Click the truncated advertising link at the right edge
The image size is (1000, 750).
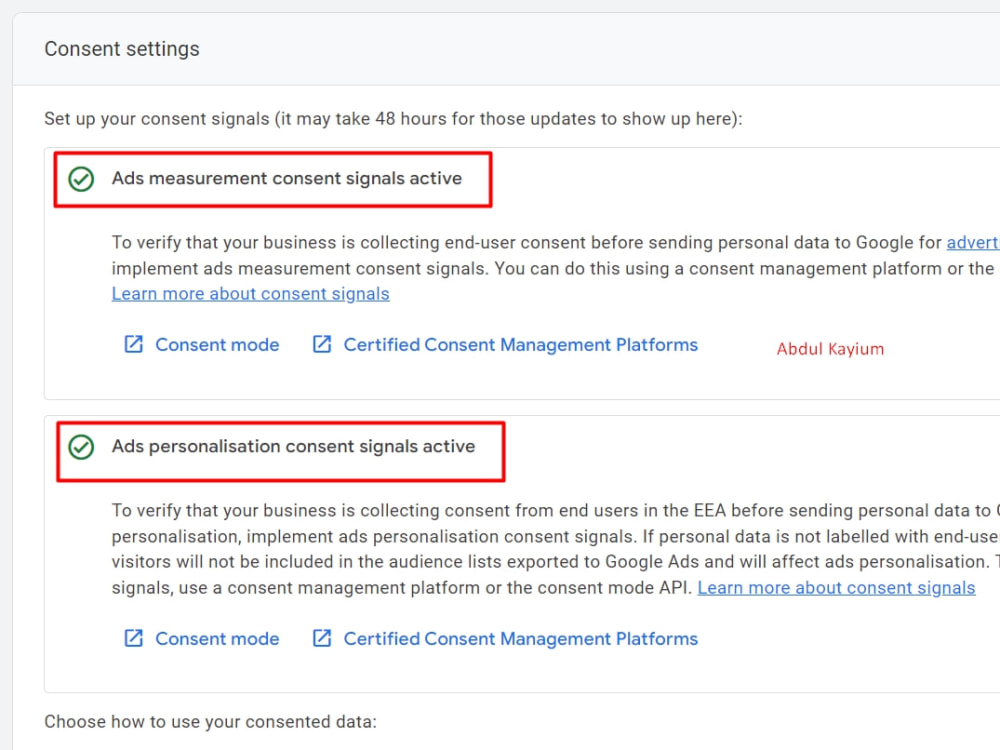(977, 242)
